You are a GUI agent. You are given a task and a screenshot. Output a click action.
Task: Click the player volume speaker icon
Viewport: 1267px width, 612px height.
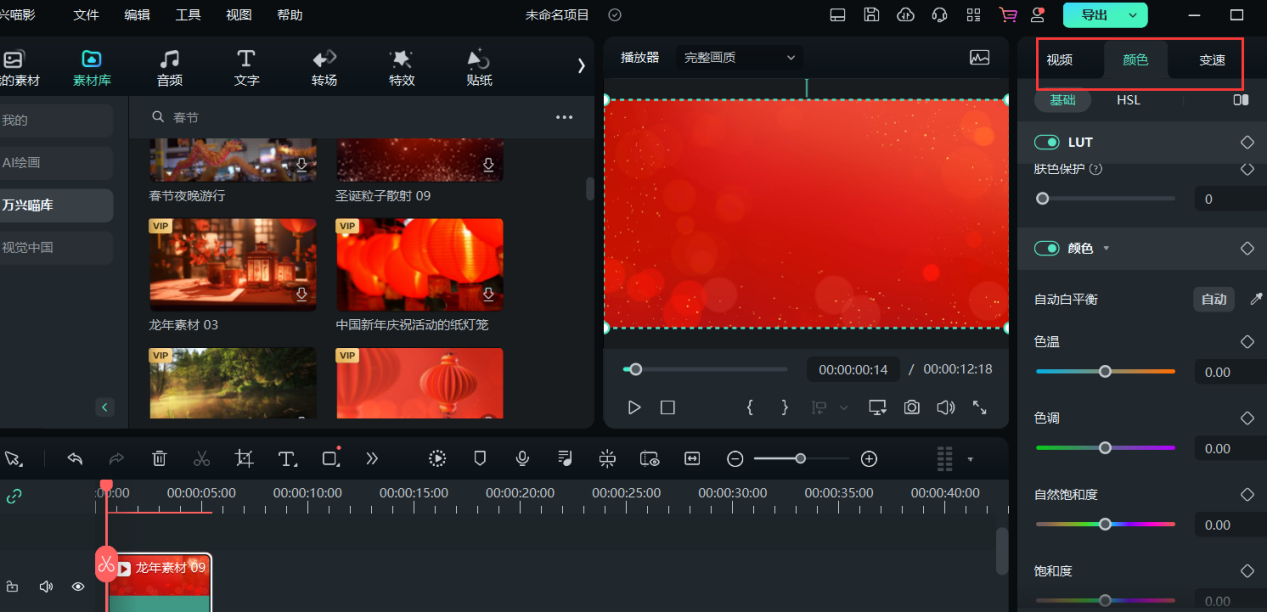945,407
